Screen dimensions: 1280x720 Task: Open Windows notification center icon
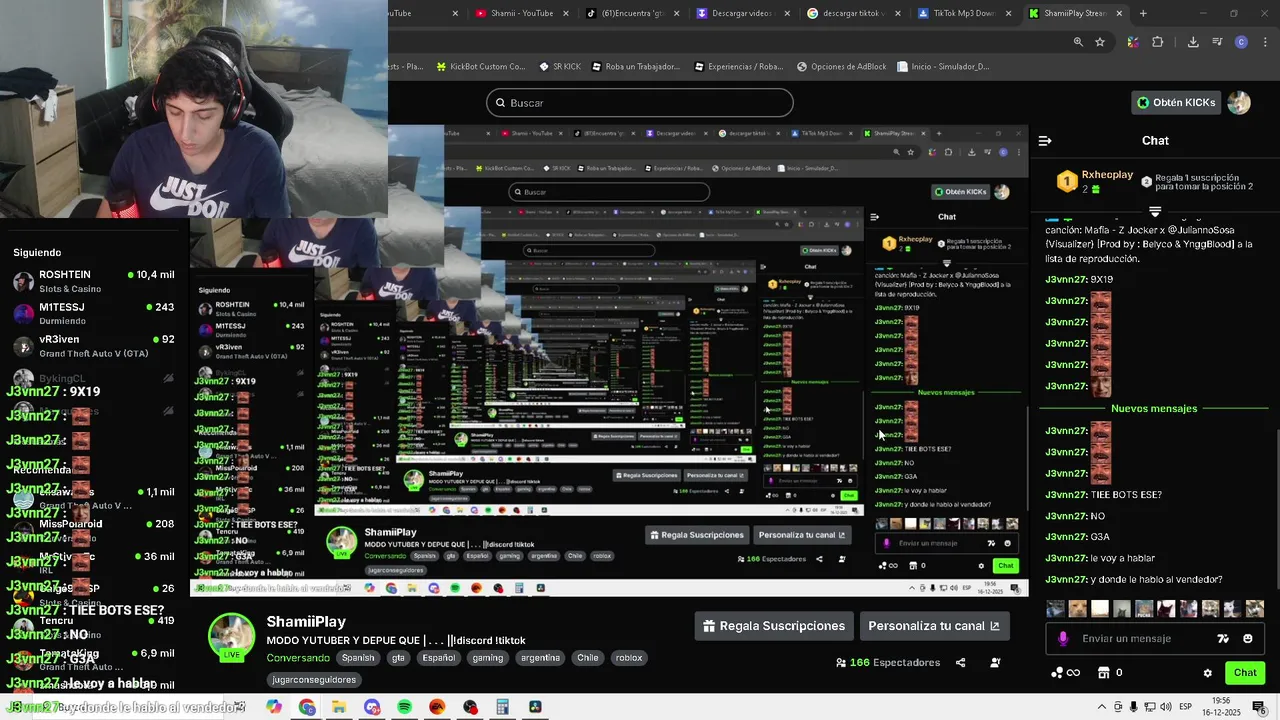(x=1259, y=708)
